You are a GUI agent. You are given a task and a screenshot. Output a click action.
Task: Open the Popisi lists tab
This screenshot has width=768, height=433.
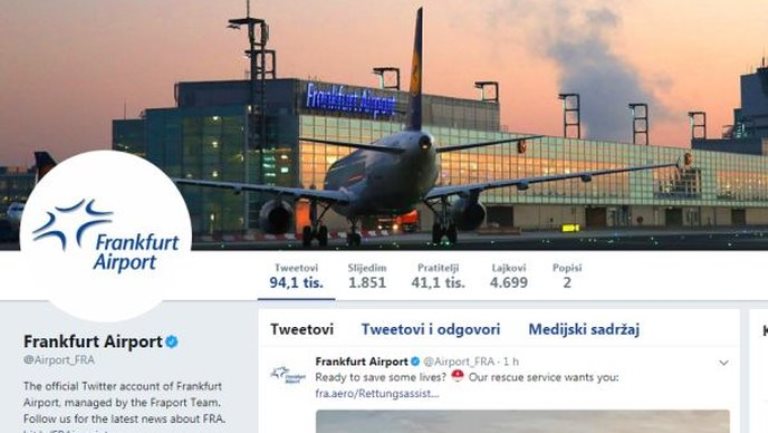(x=567, y=276)
